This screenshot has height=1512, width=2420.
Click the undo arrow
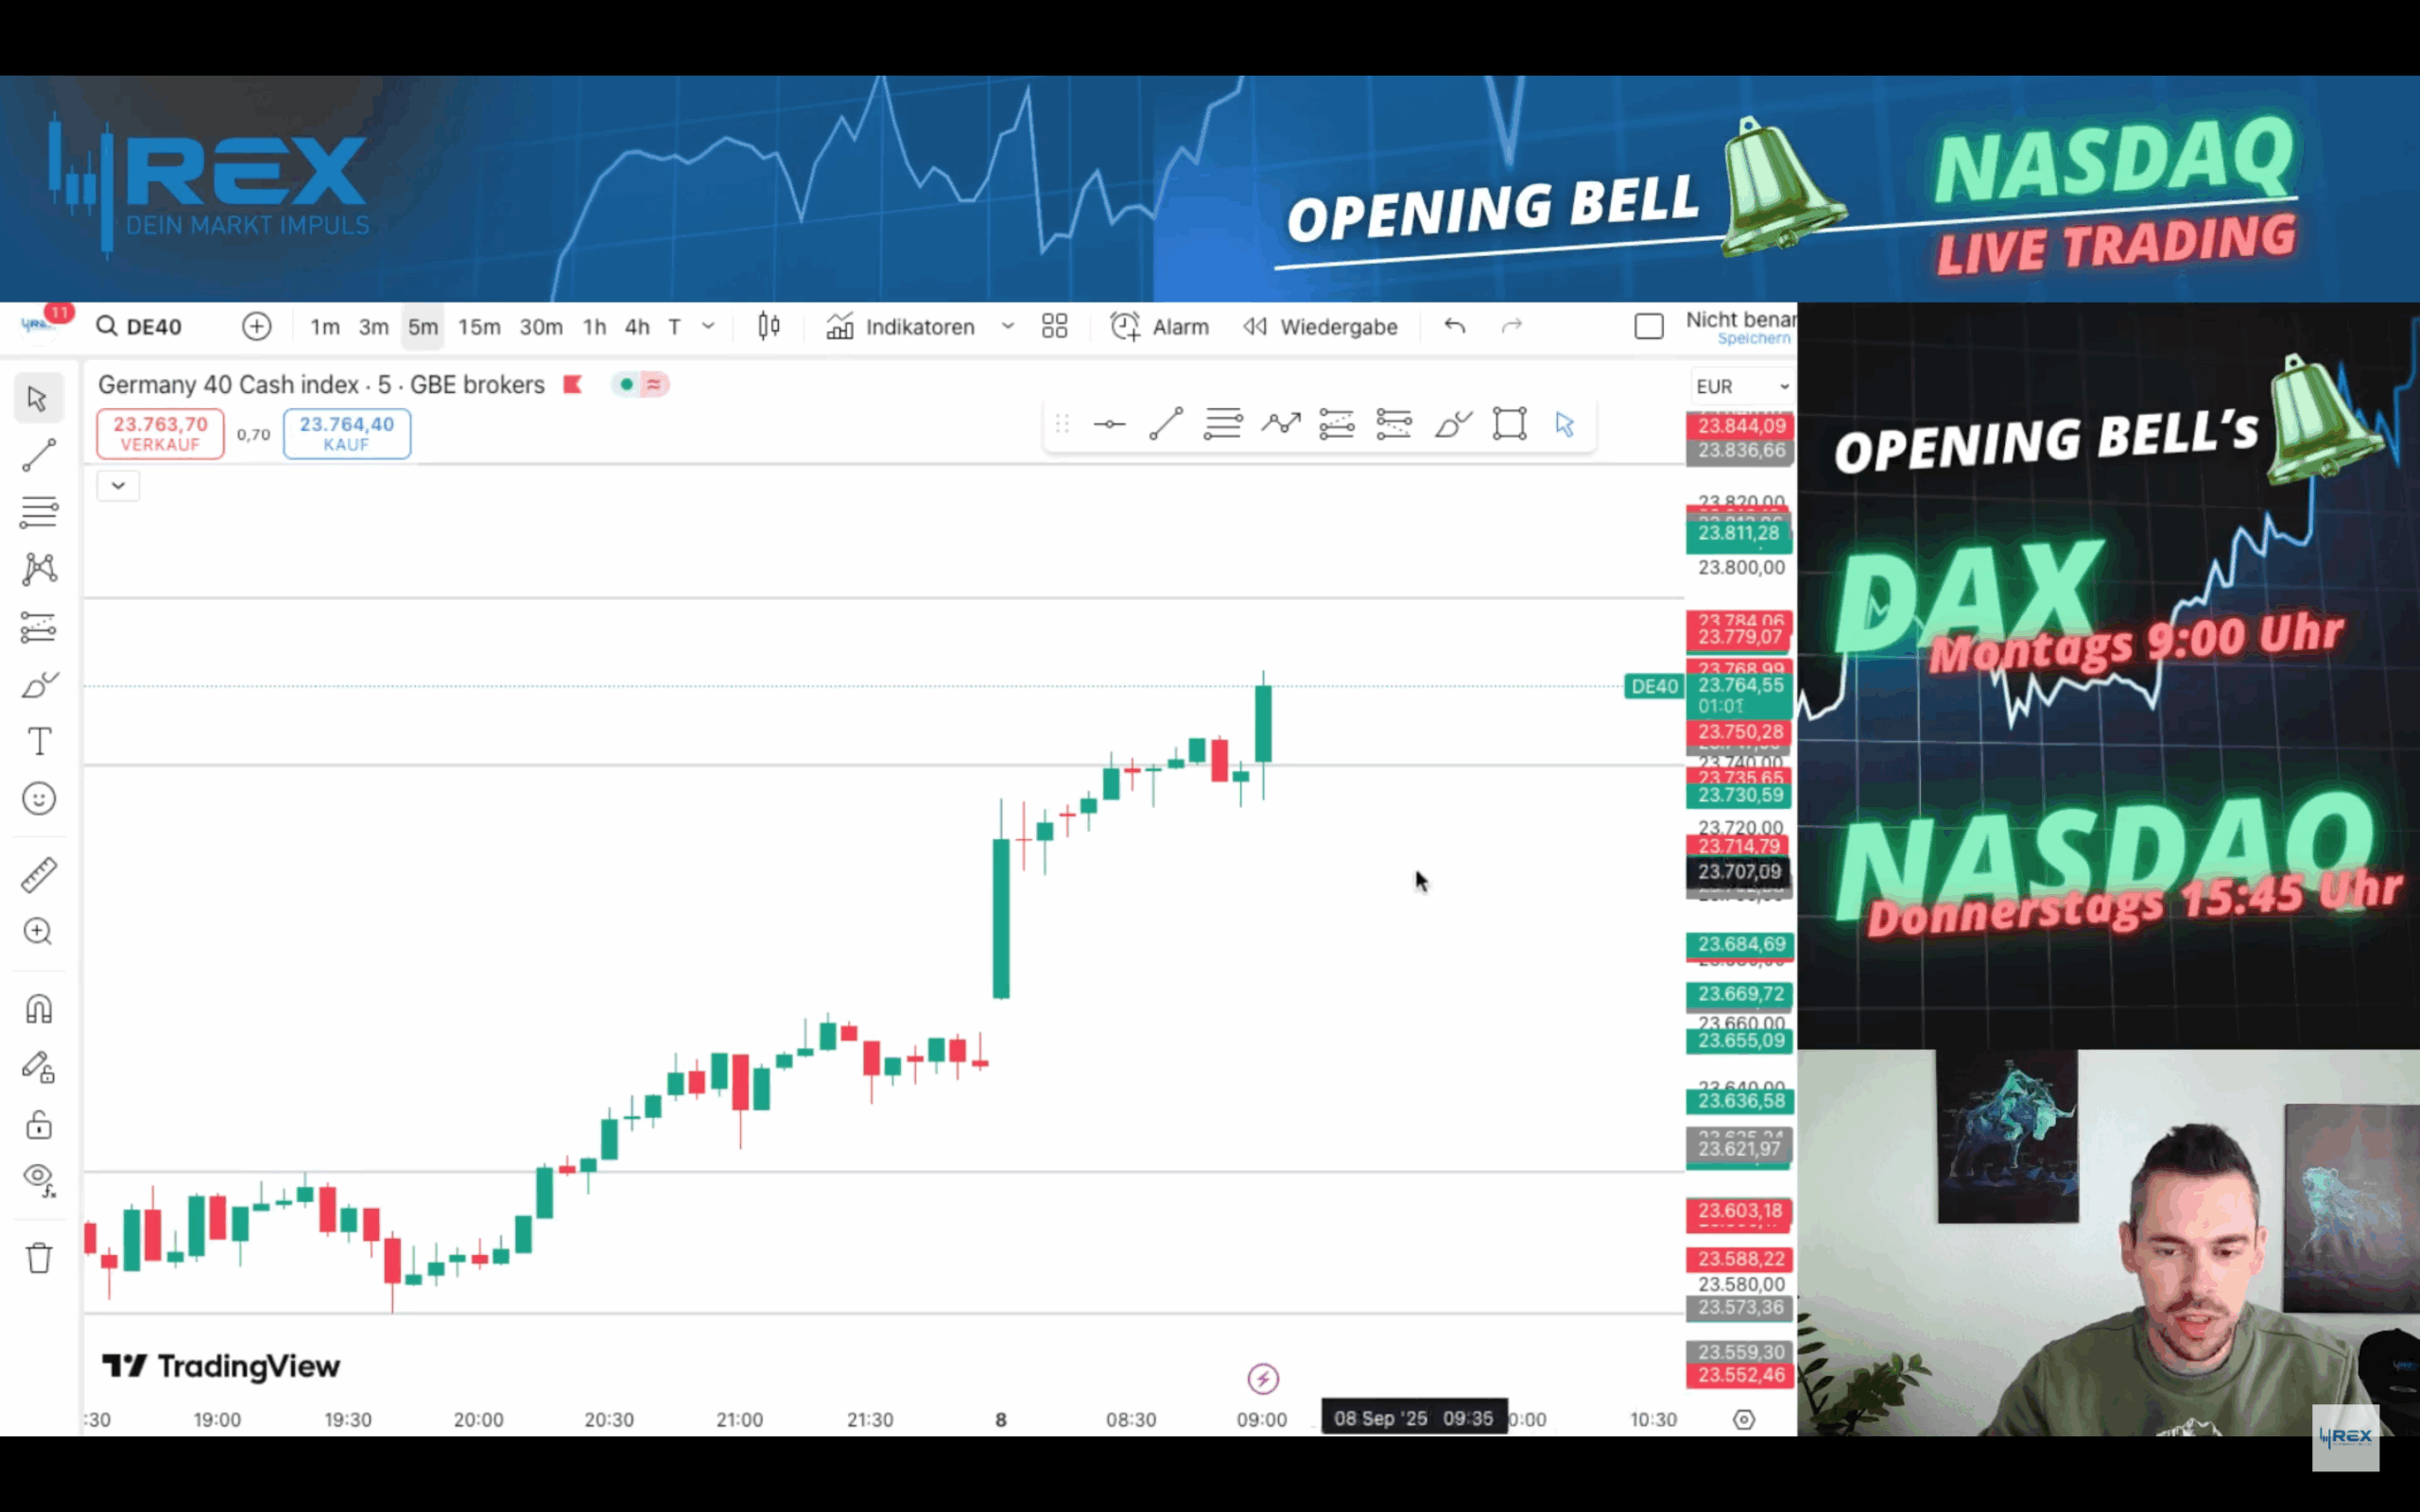pos(1455,326)
